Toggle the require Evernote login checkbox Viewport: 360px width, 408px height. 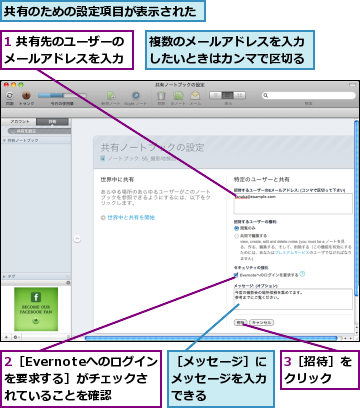(236, 275)
